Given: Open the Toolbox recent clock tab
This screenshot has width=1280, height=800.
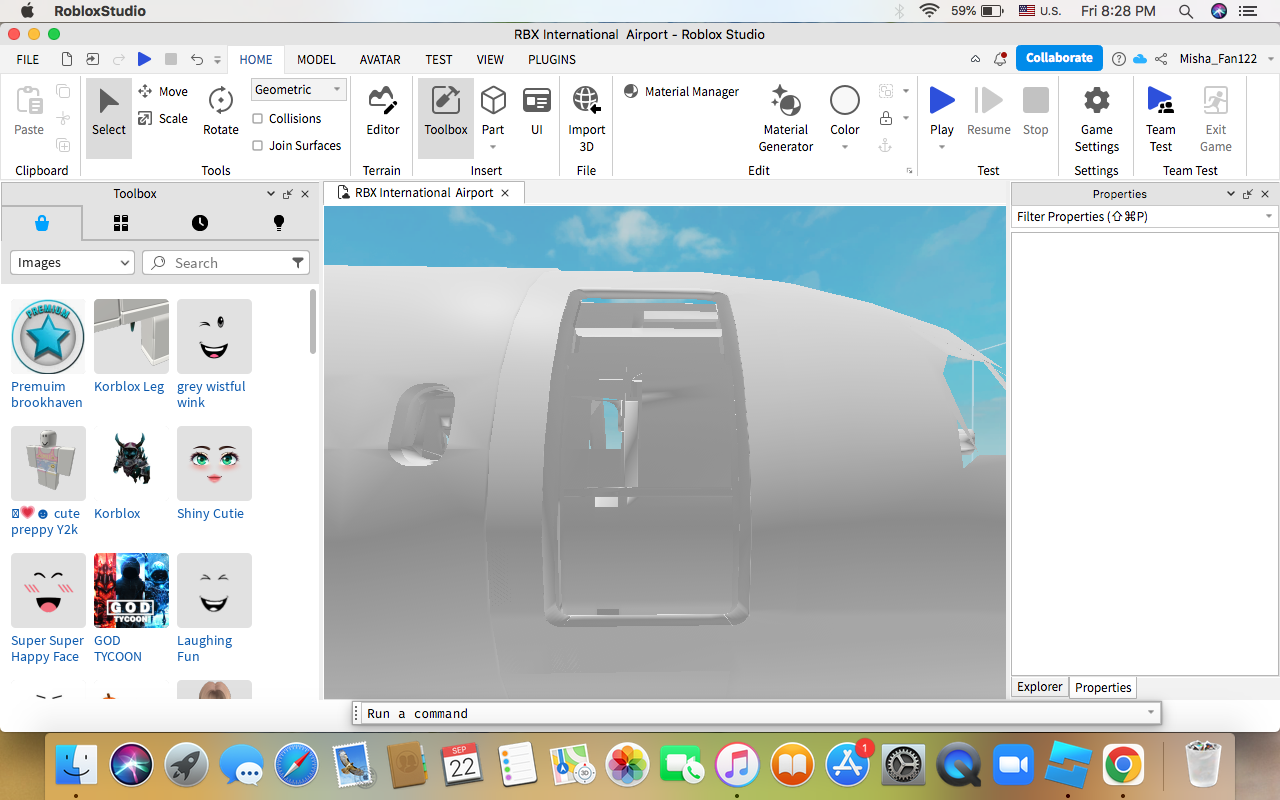Looking at the screenshot, I should point(200,223).
